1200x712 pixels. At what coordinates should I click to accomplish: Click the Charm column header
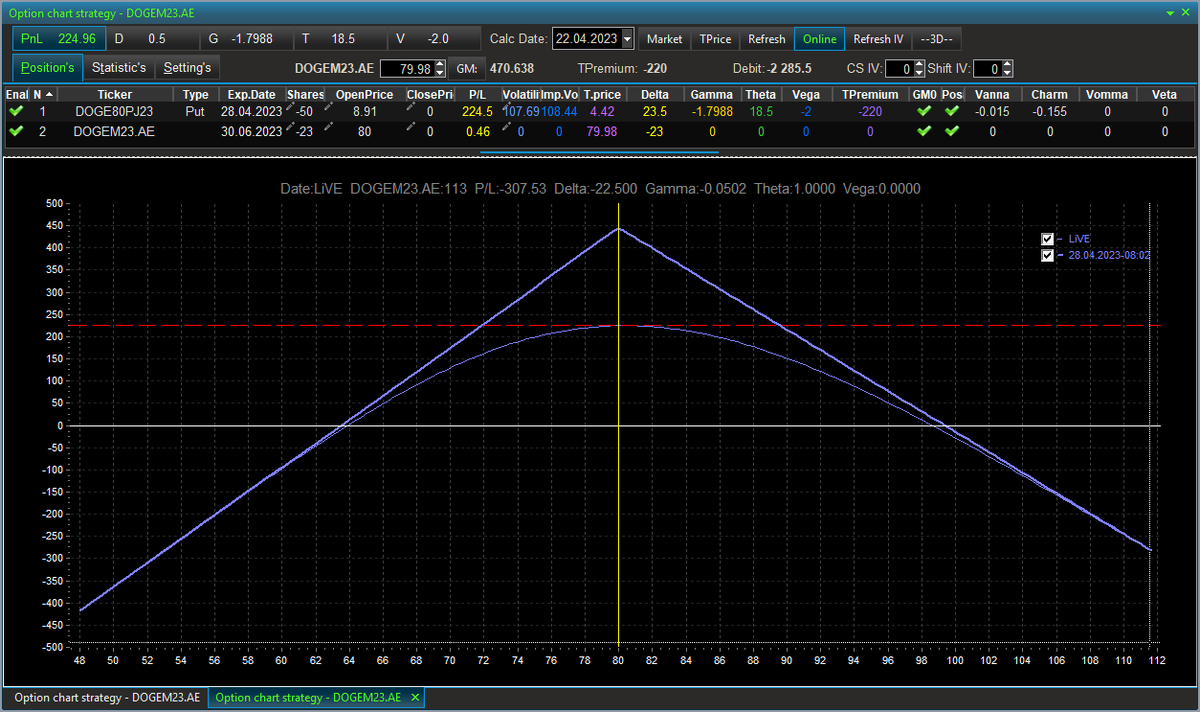click(1049, 94)
